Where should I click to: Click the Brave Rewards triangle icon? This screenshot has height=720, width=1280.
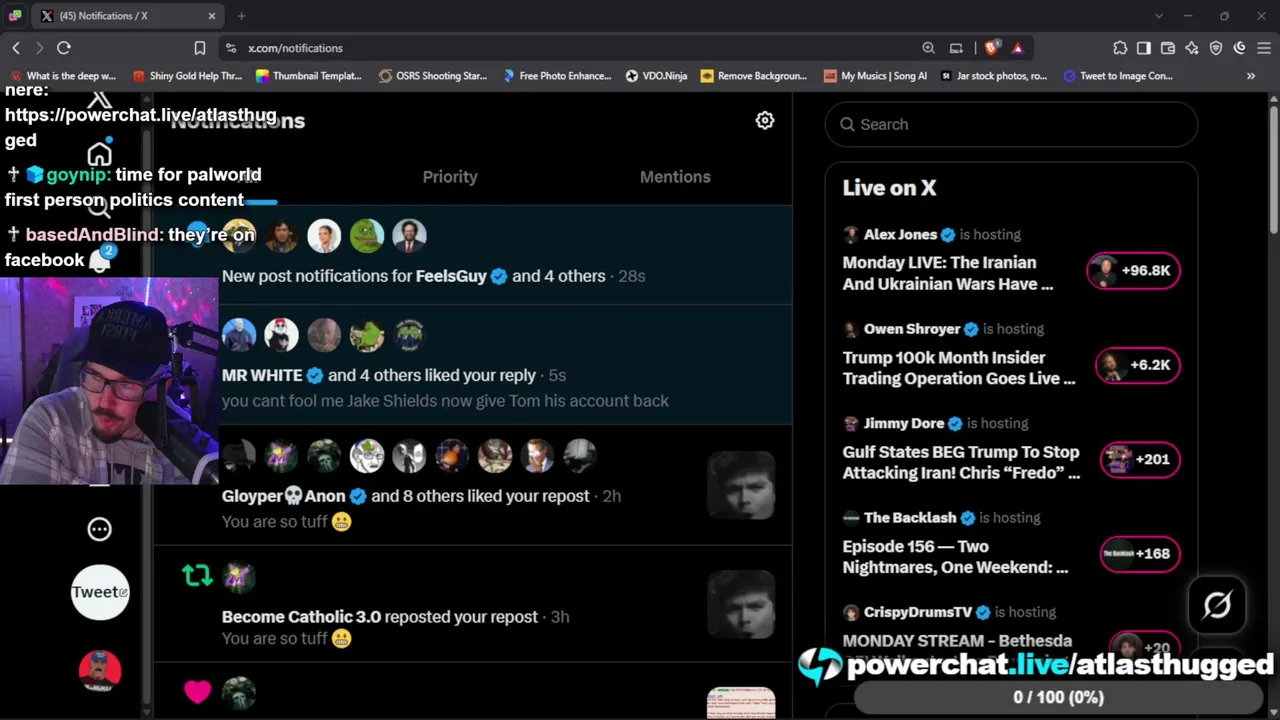1018,48
